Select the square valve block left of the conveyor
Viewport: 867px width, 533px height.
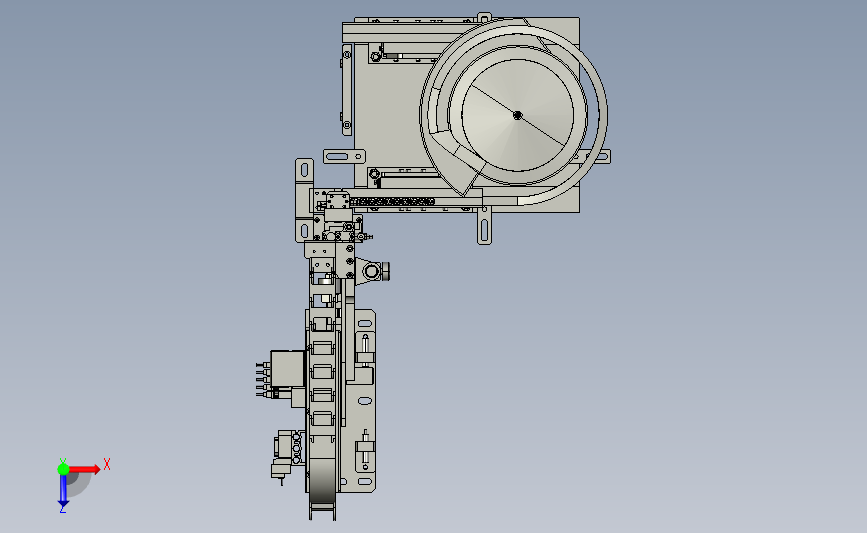[288, 369]
